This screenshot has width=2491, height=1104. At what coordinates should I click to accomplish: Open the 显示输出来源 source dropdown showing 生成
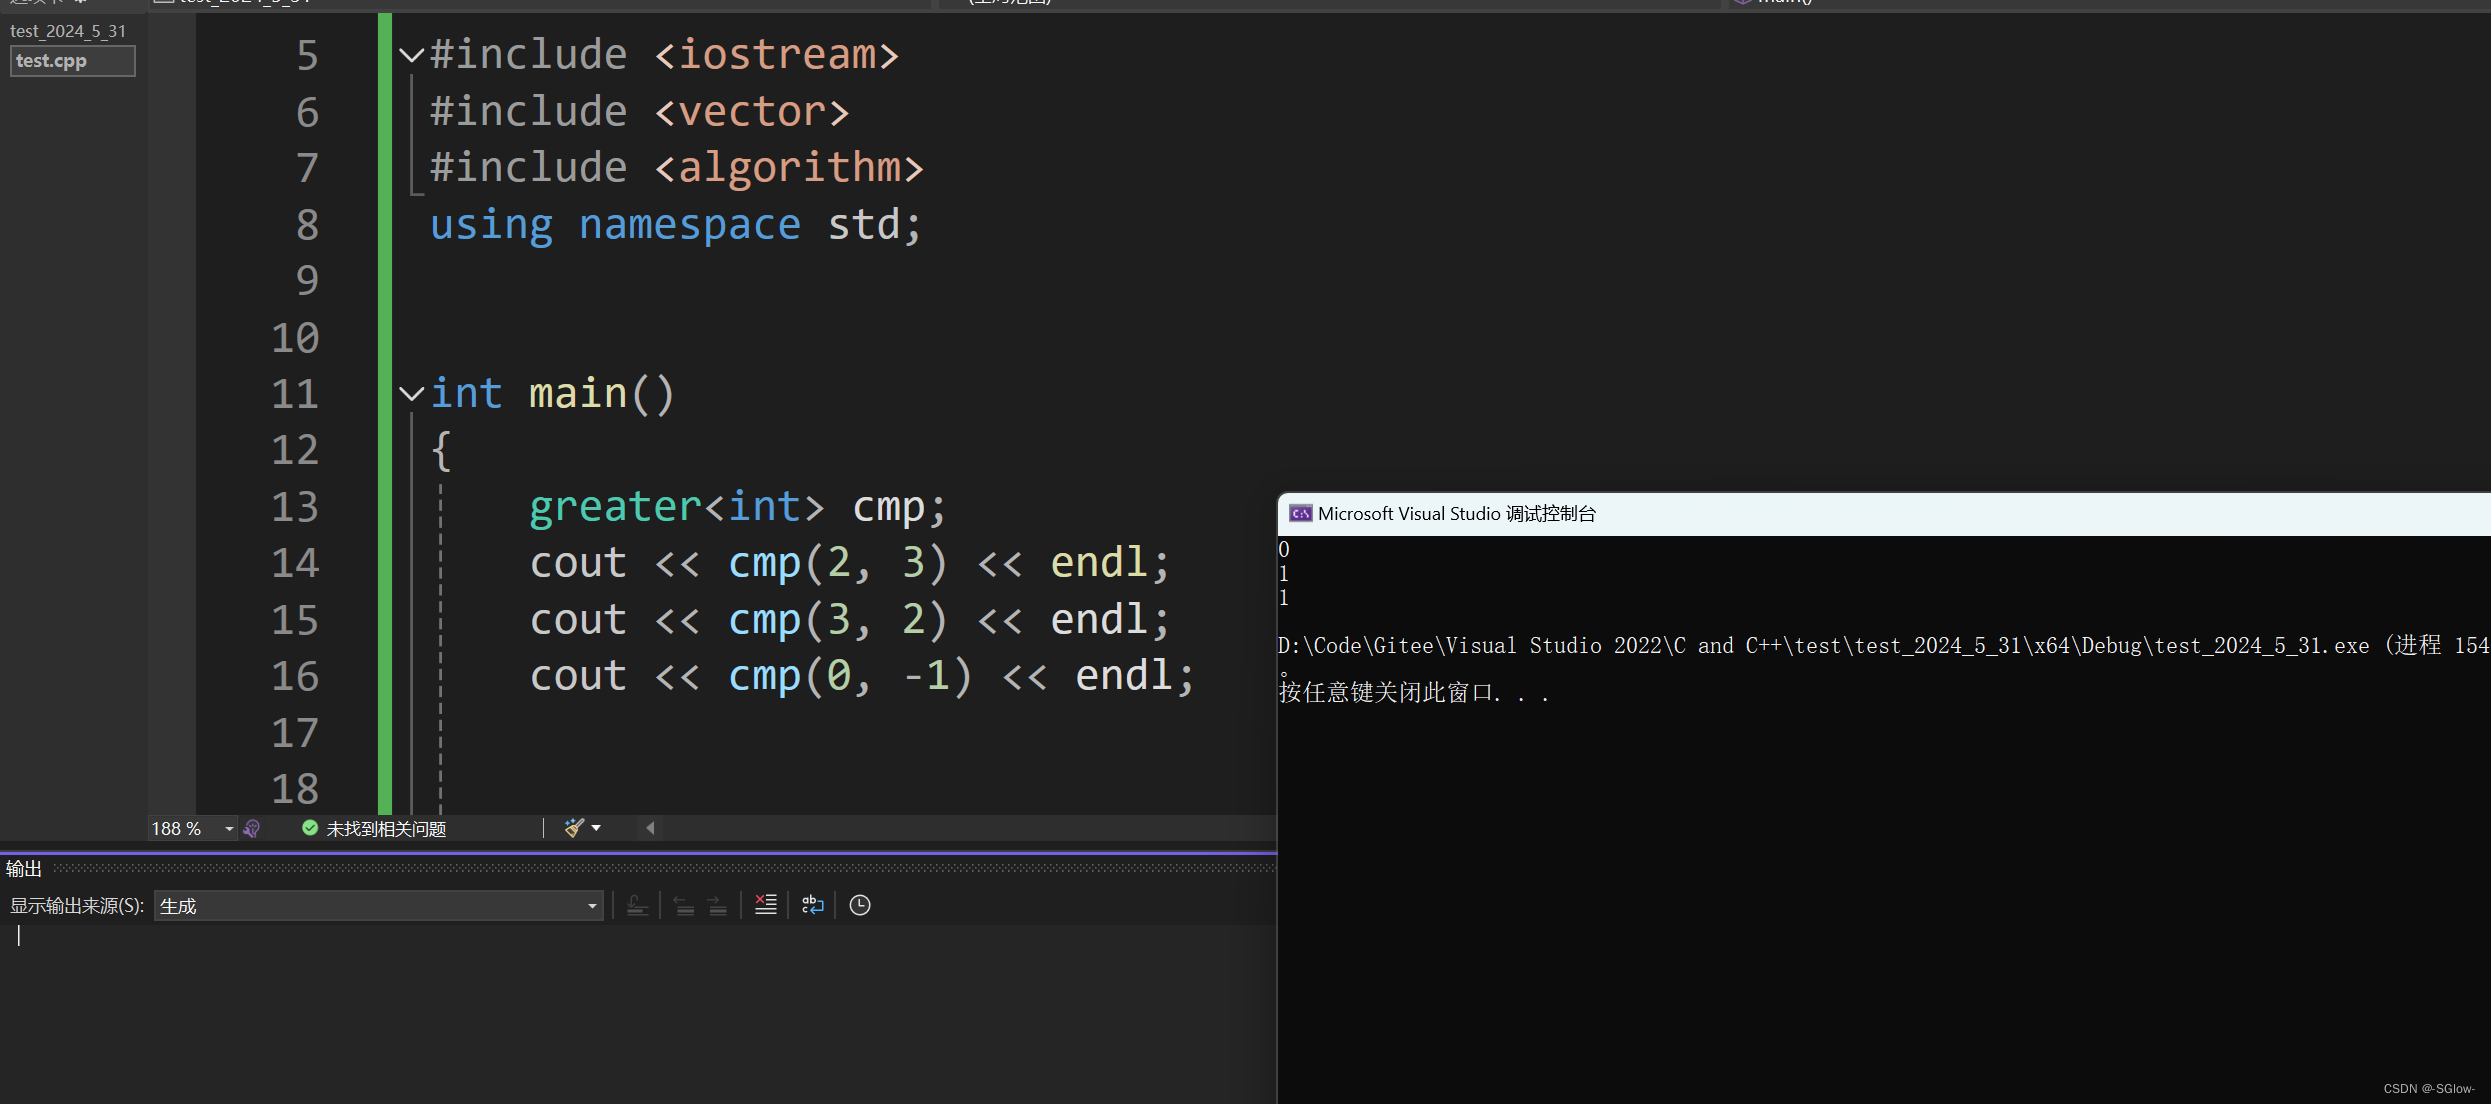tap(590, 905)
